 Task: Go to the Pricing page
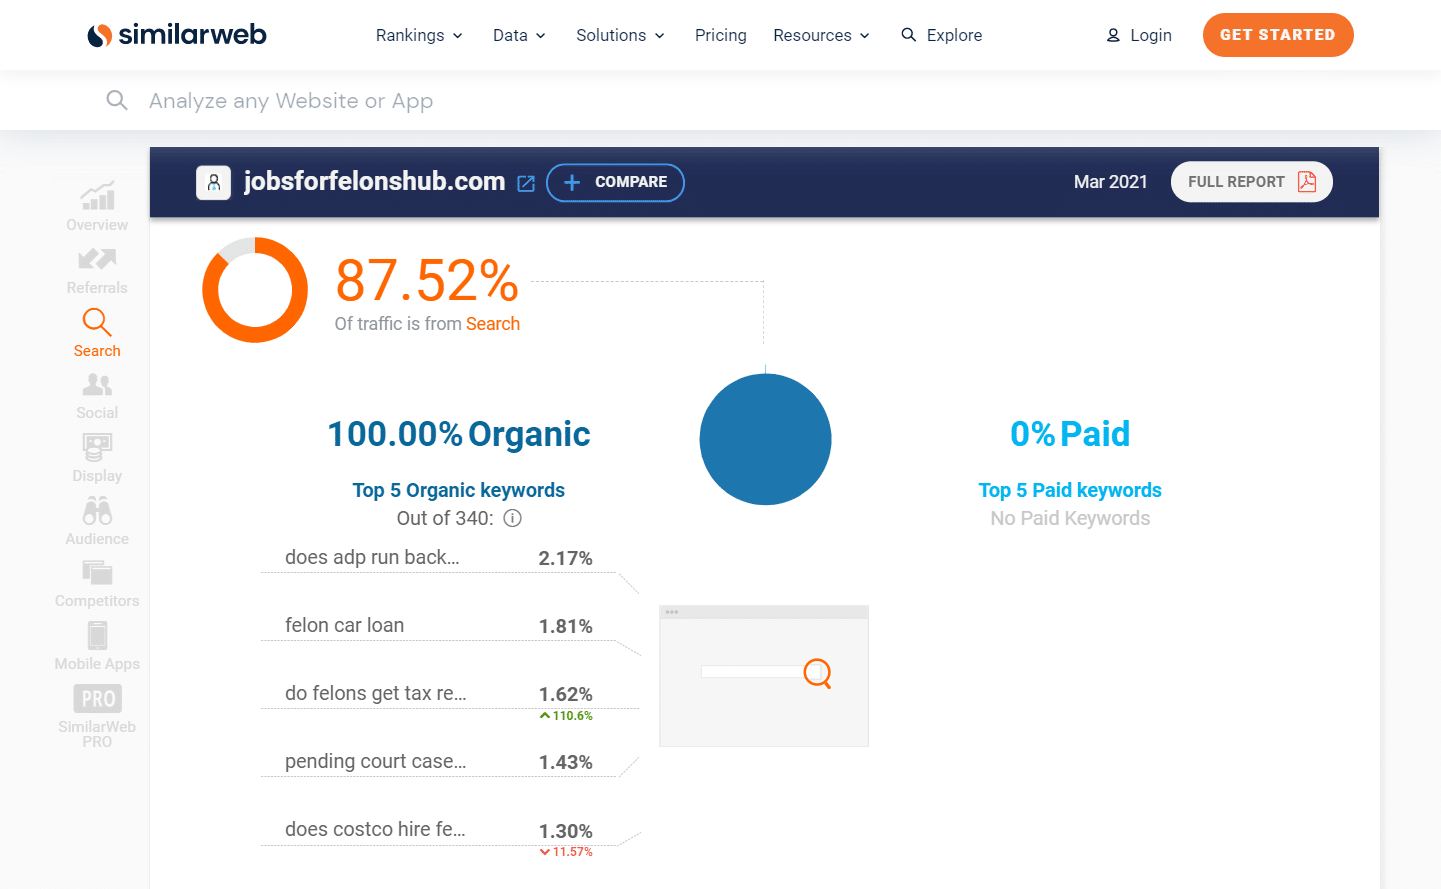(x=720, y=35)
